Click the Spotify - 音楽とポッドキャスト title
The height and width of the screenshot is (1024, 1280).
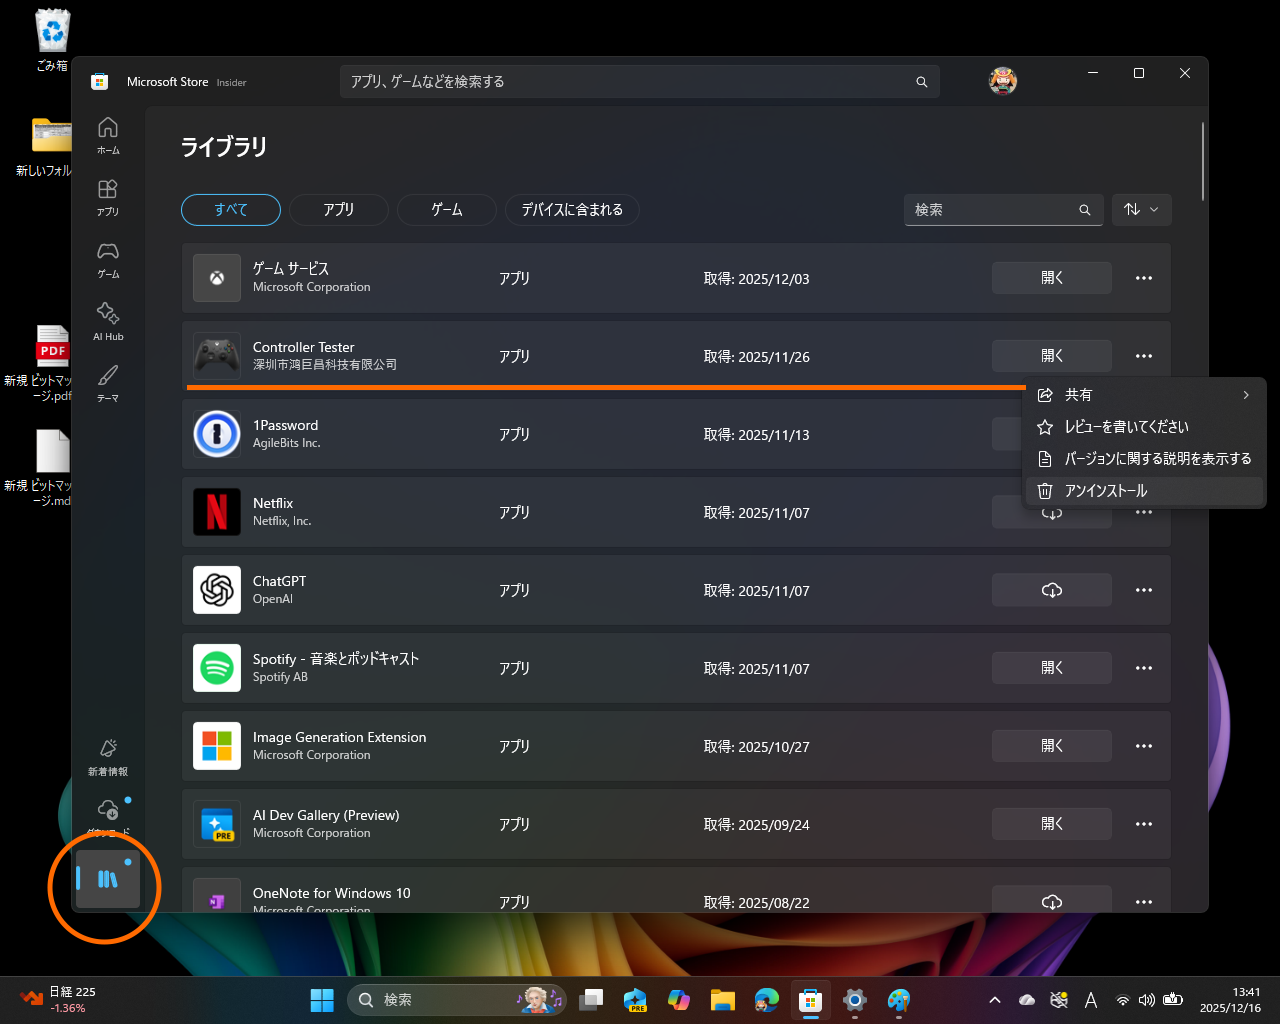(336, 659)
